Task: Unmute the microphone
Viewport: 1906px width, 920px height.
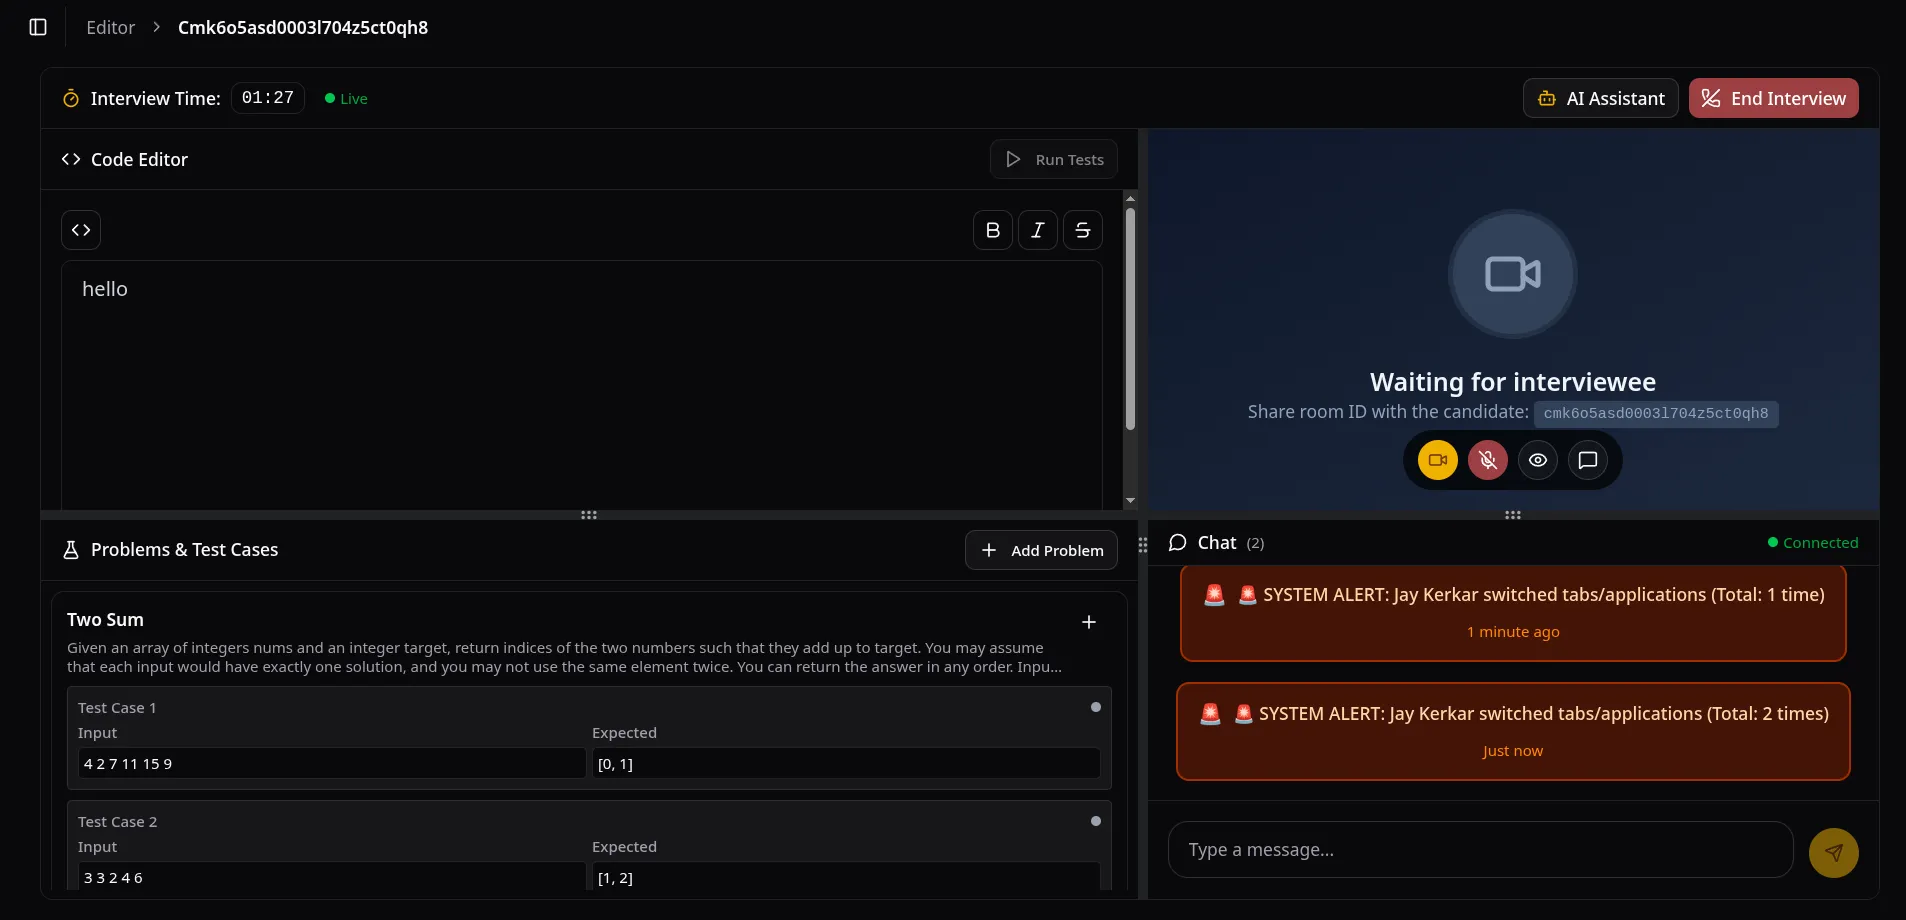Action: (x=1488, y=460)
